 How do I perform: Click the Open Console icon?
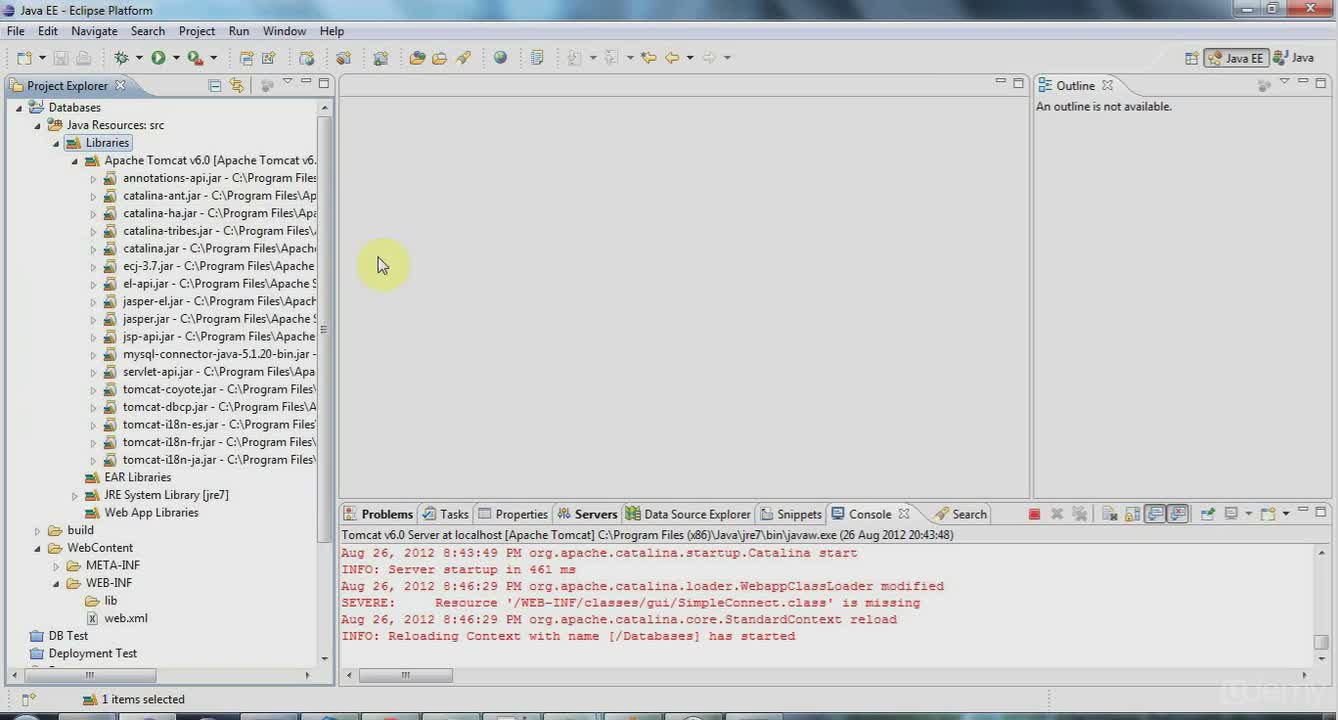point(1268,514)
